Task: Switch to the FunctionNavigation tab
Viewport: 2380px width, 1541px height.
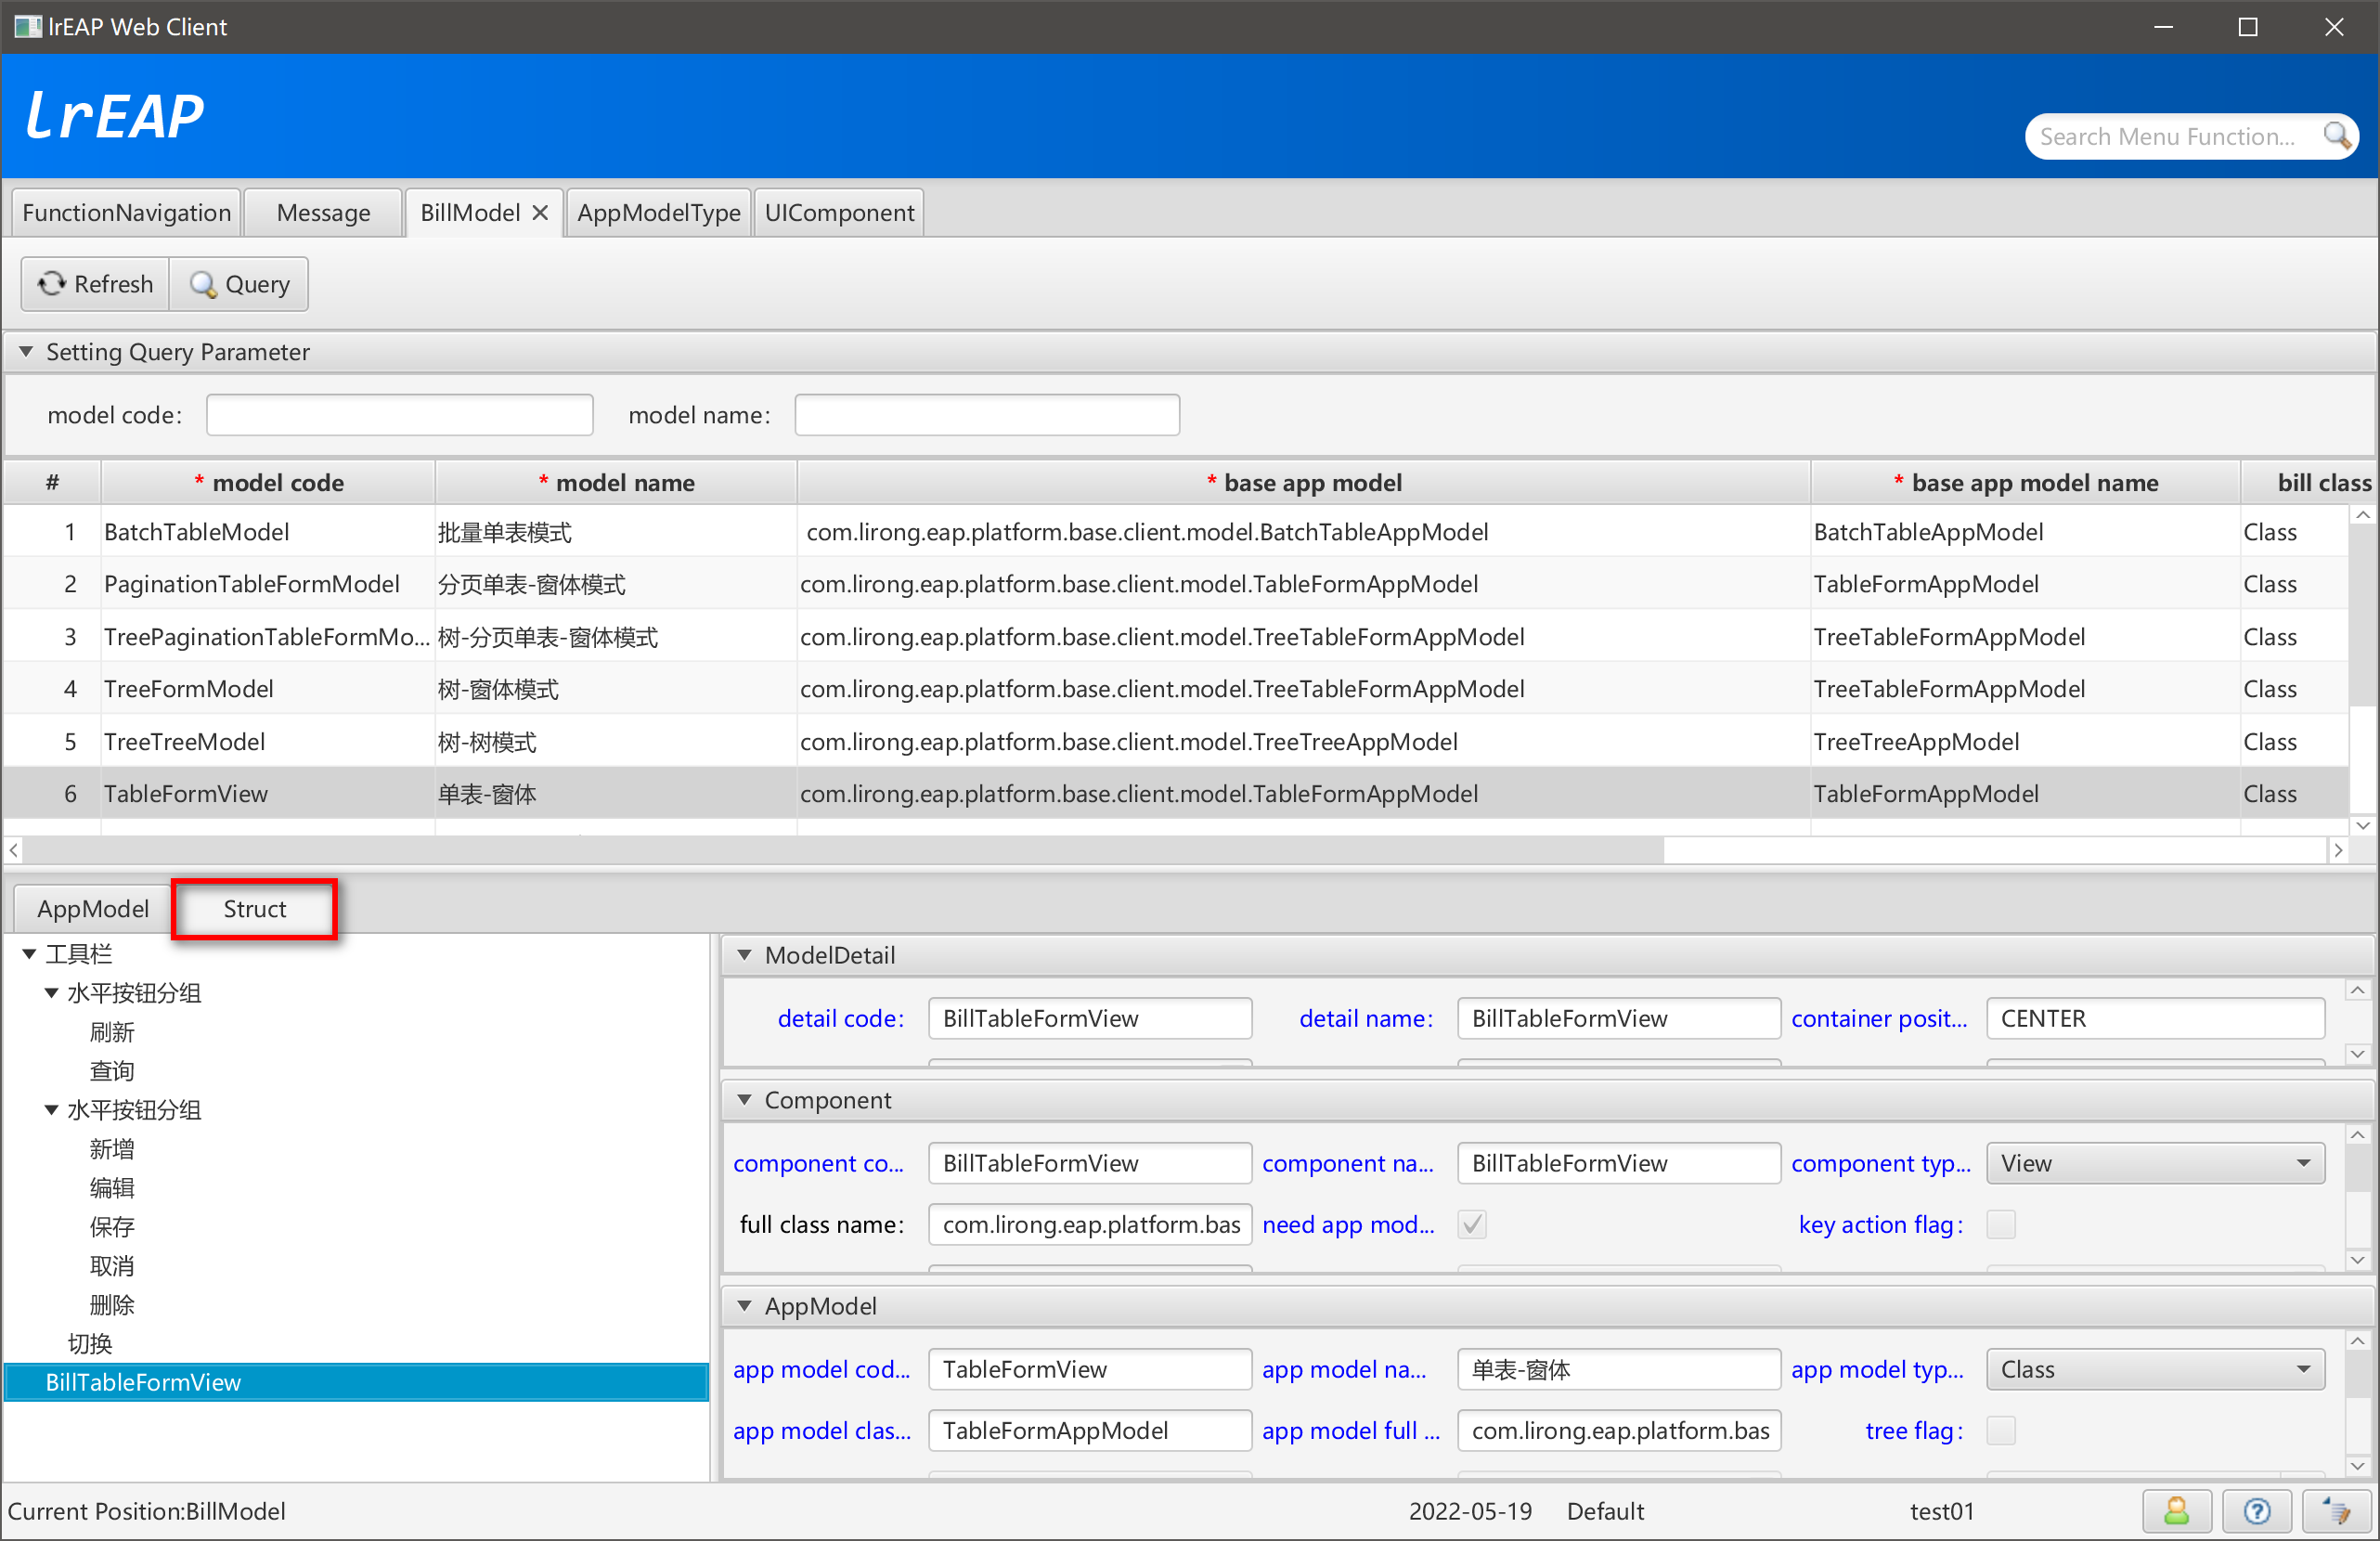Action: click(x=126, y=212)
